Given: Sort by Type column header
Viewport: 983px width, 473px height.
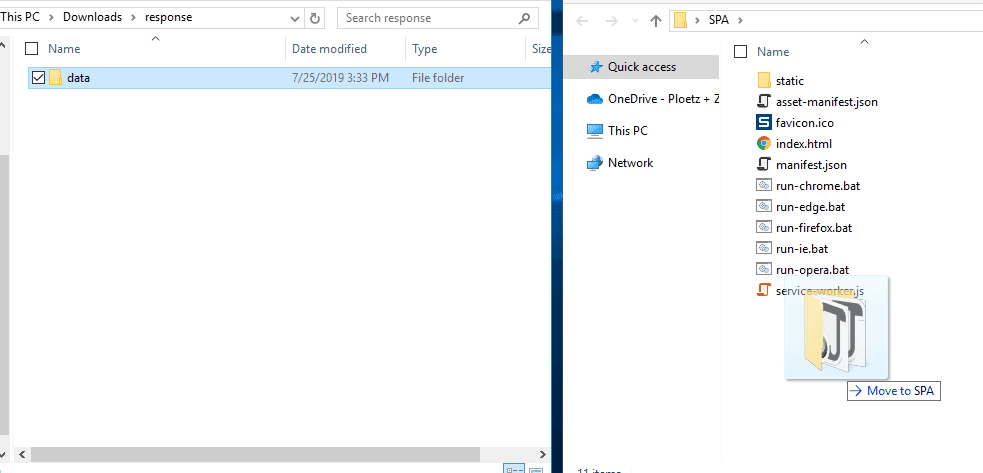Looking at the screenshot, I should (425, 48).
